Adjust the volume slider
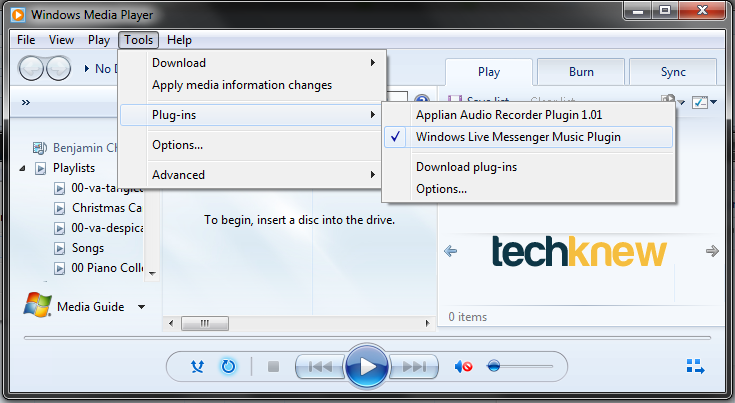735x403 pixels. click(x=520, y=366)
